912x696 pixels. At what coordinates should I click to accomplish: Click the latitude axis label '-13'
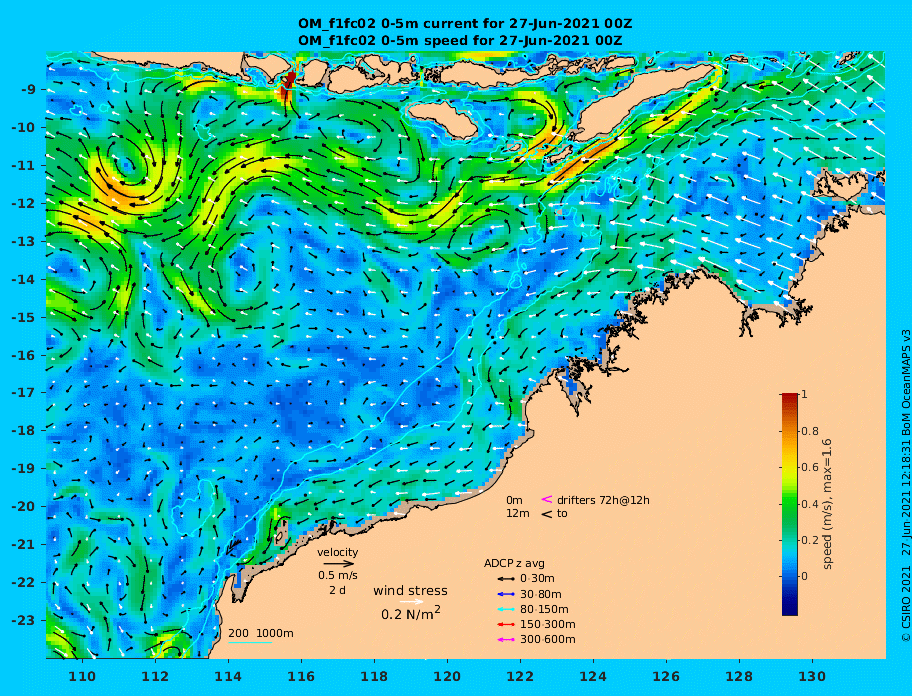pyautogui.click(x=24, y=241)
